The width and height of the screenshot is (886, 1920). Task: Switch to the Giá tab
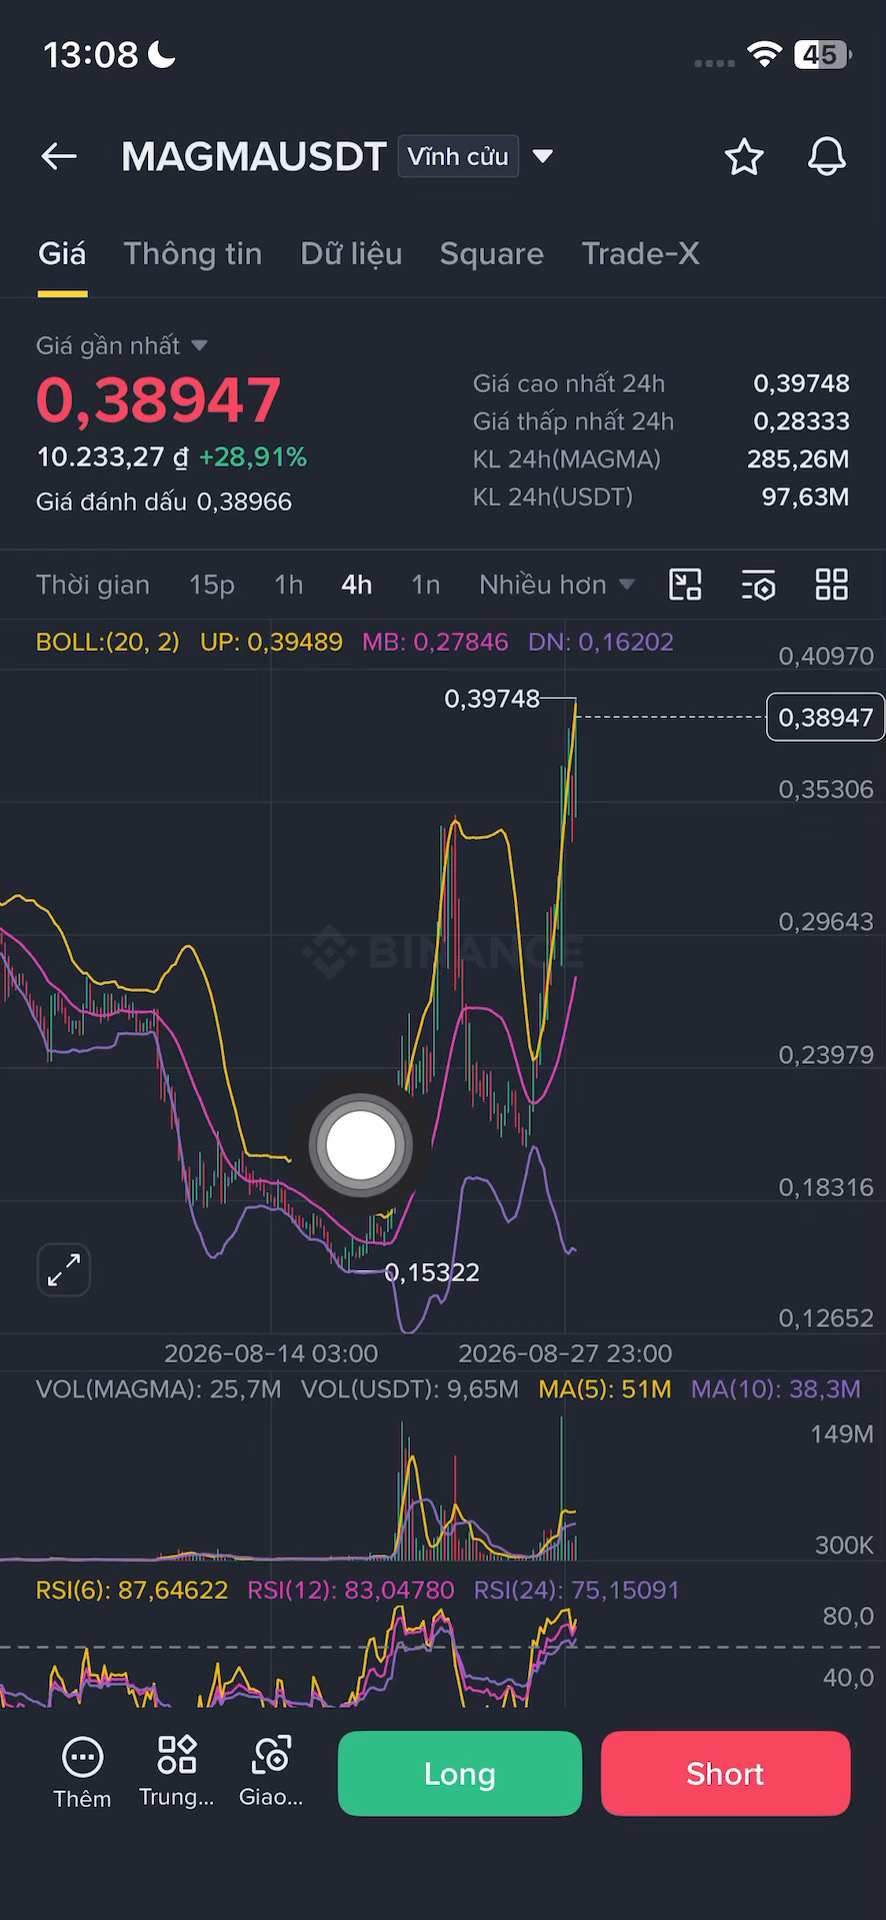pos(62,254)
